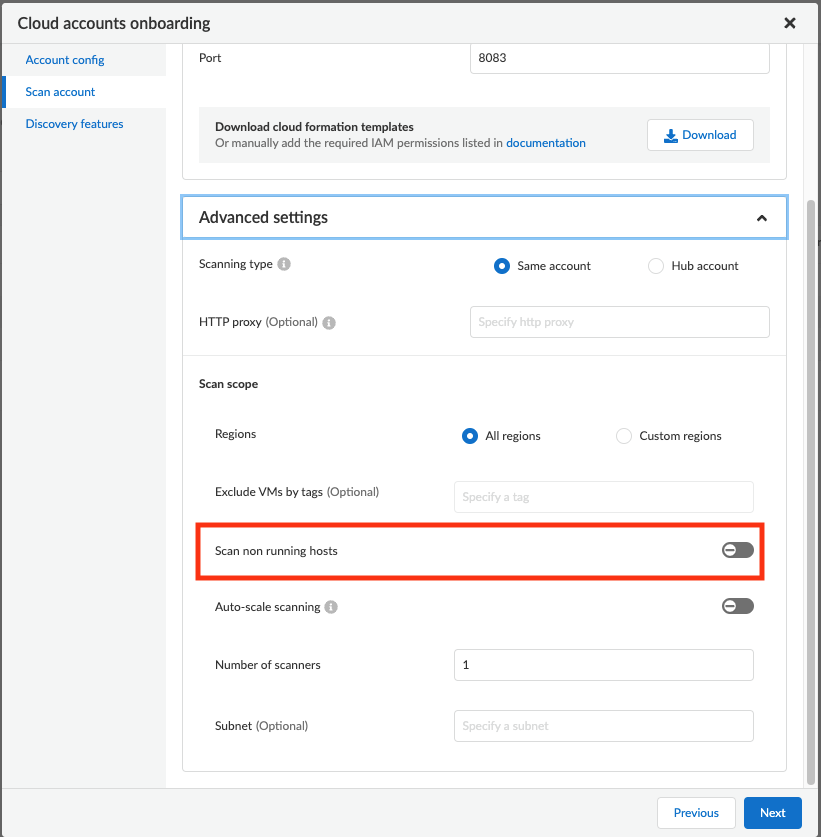
Task: Close the Cloud accounts onboarding dialog
Action: pyautogui.click(x=790, y=23)
